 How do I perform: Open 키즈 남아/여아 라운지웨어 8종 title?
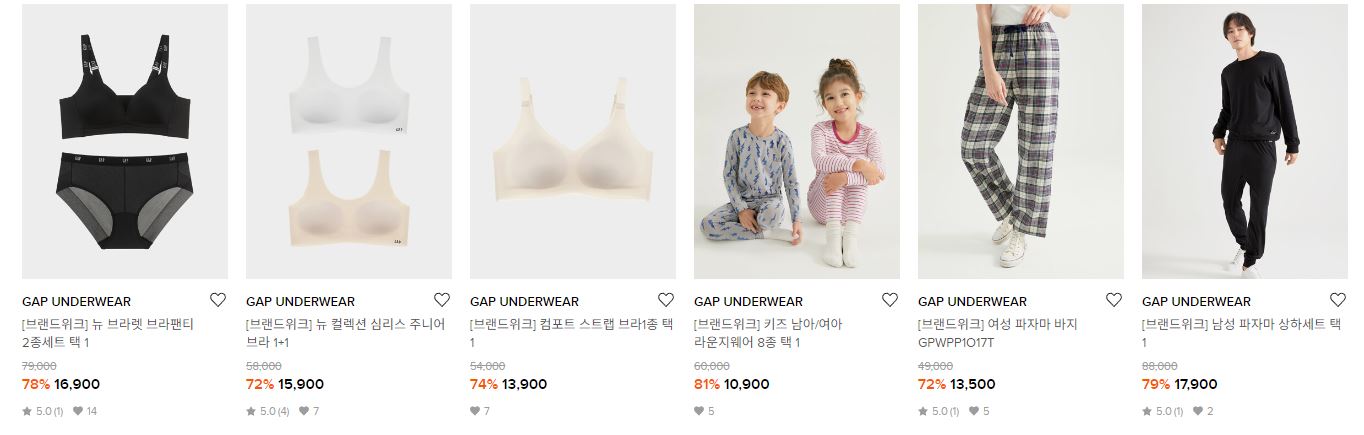[768, 334]
